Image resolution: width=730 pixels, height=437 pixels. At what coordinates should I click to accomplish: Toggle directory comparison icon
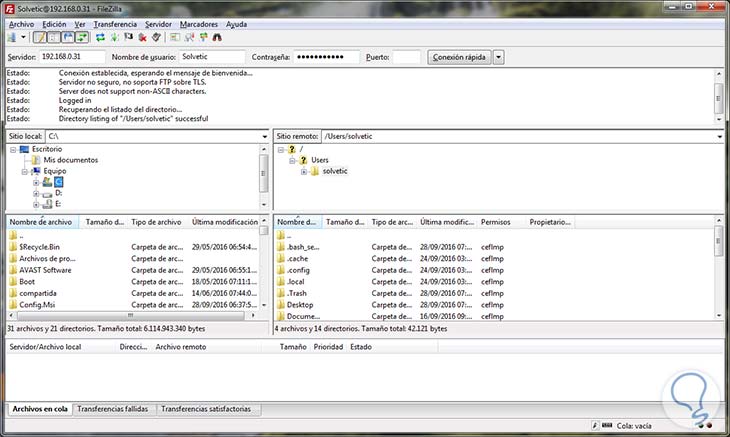[189, 38]
